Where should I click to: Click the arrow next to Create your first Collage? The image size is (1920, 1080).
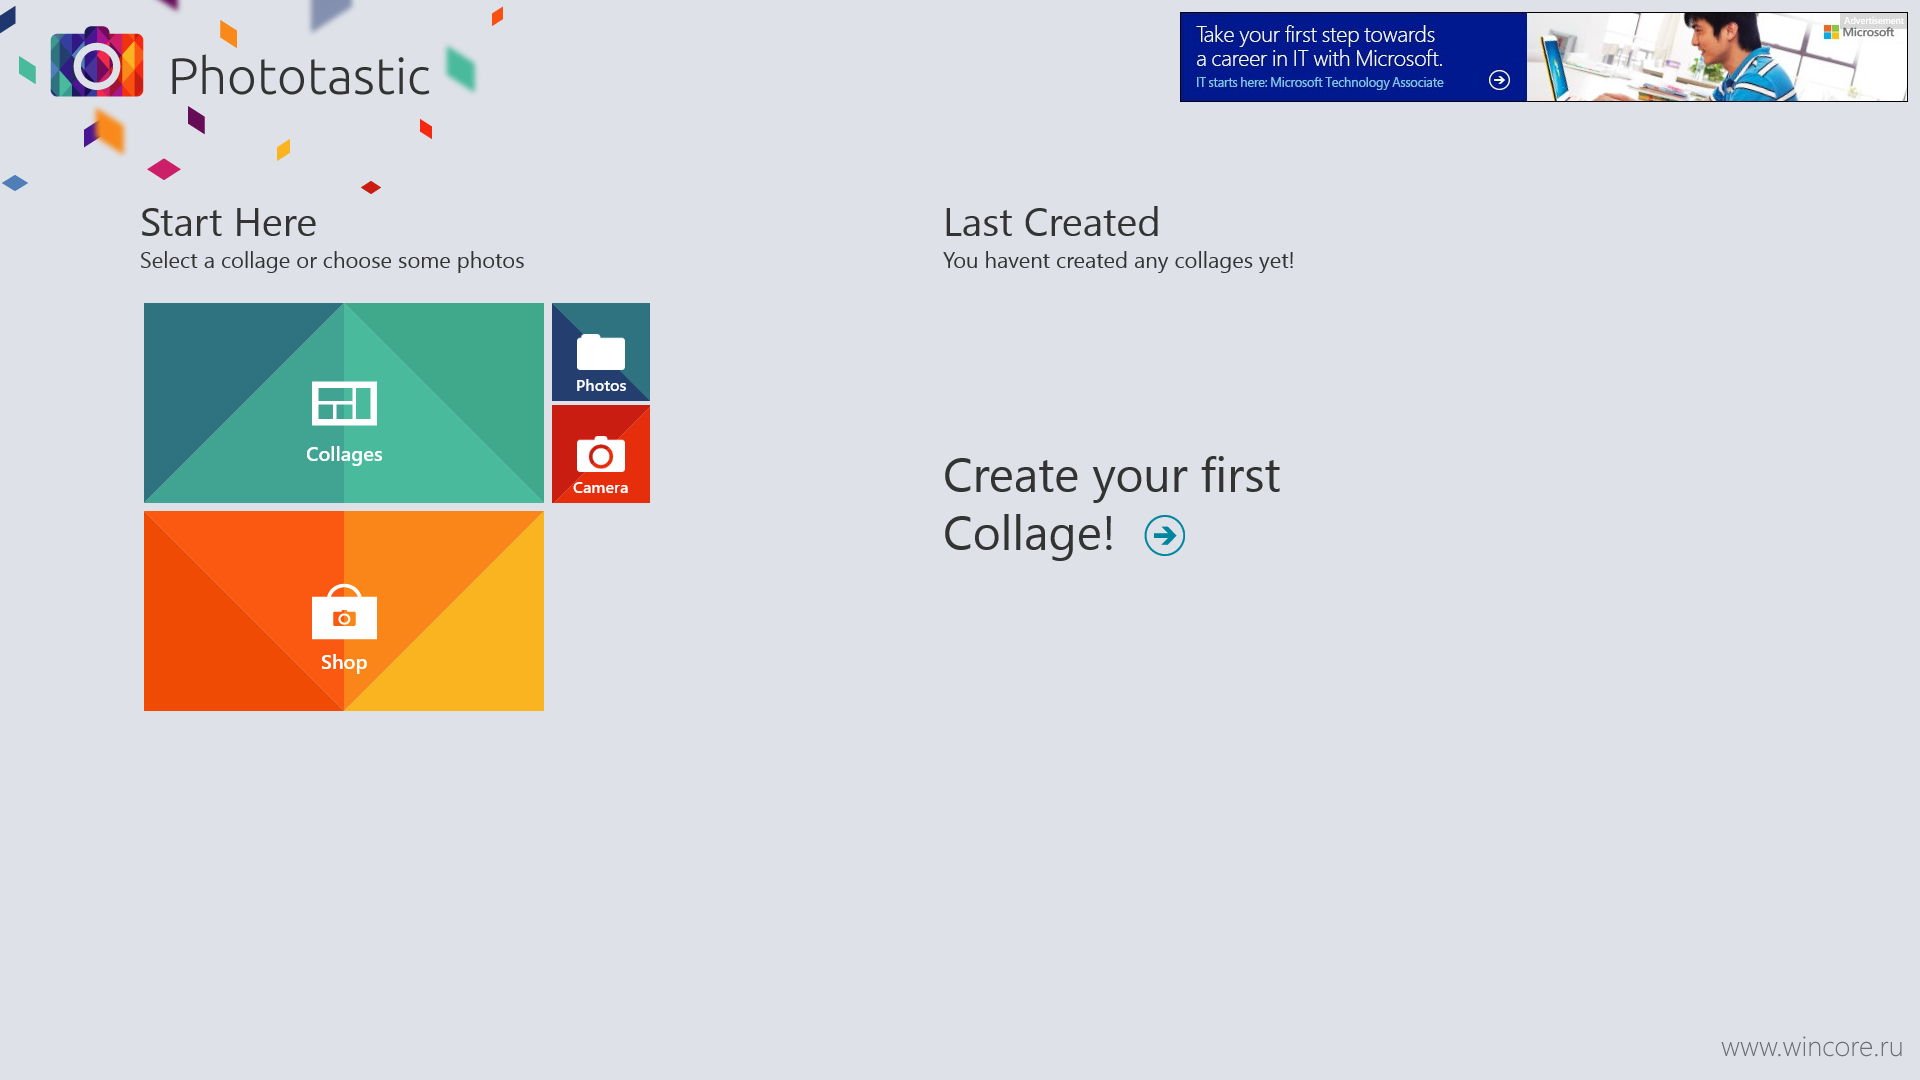pos(1165,536)
